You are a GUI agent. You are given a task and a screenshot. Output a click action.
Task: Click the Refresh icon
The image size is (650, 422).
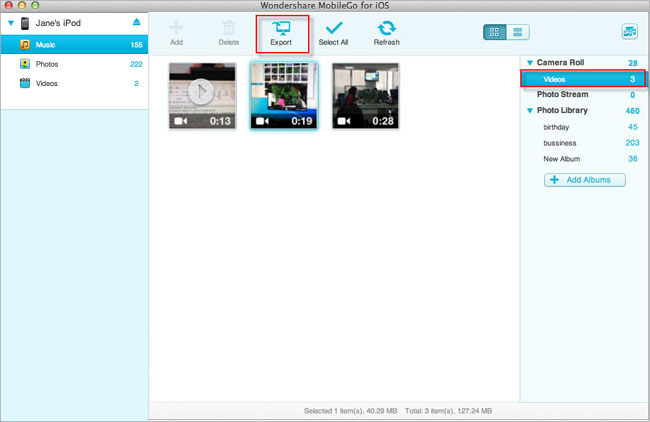coord(386,28)
